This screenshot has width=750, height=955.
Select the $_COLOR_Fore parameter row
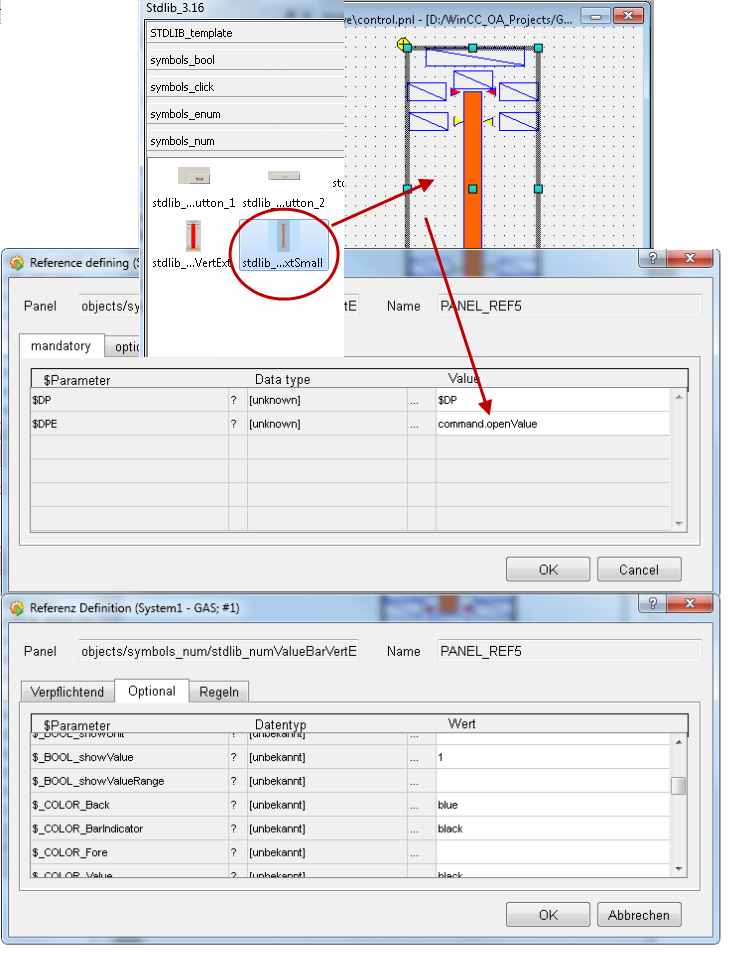point(130,852)
